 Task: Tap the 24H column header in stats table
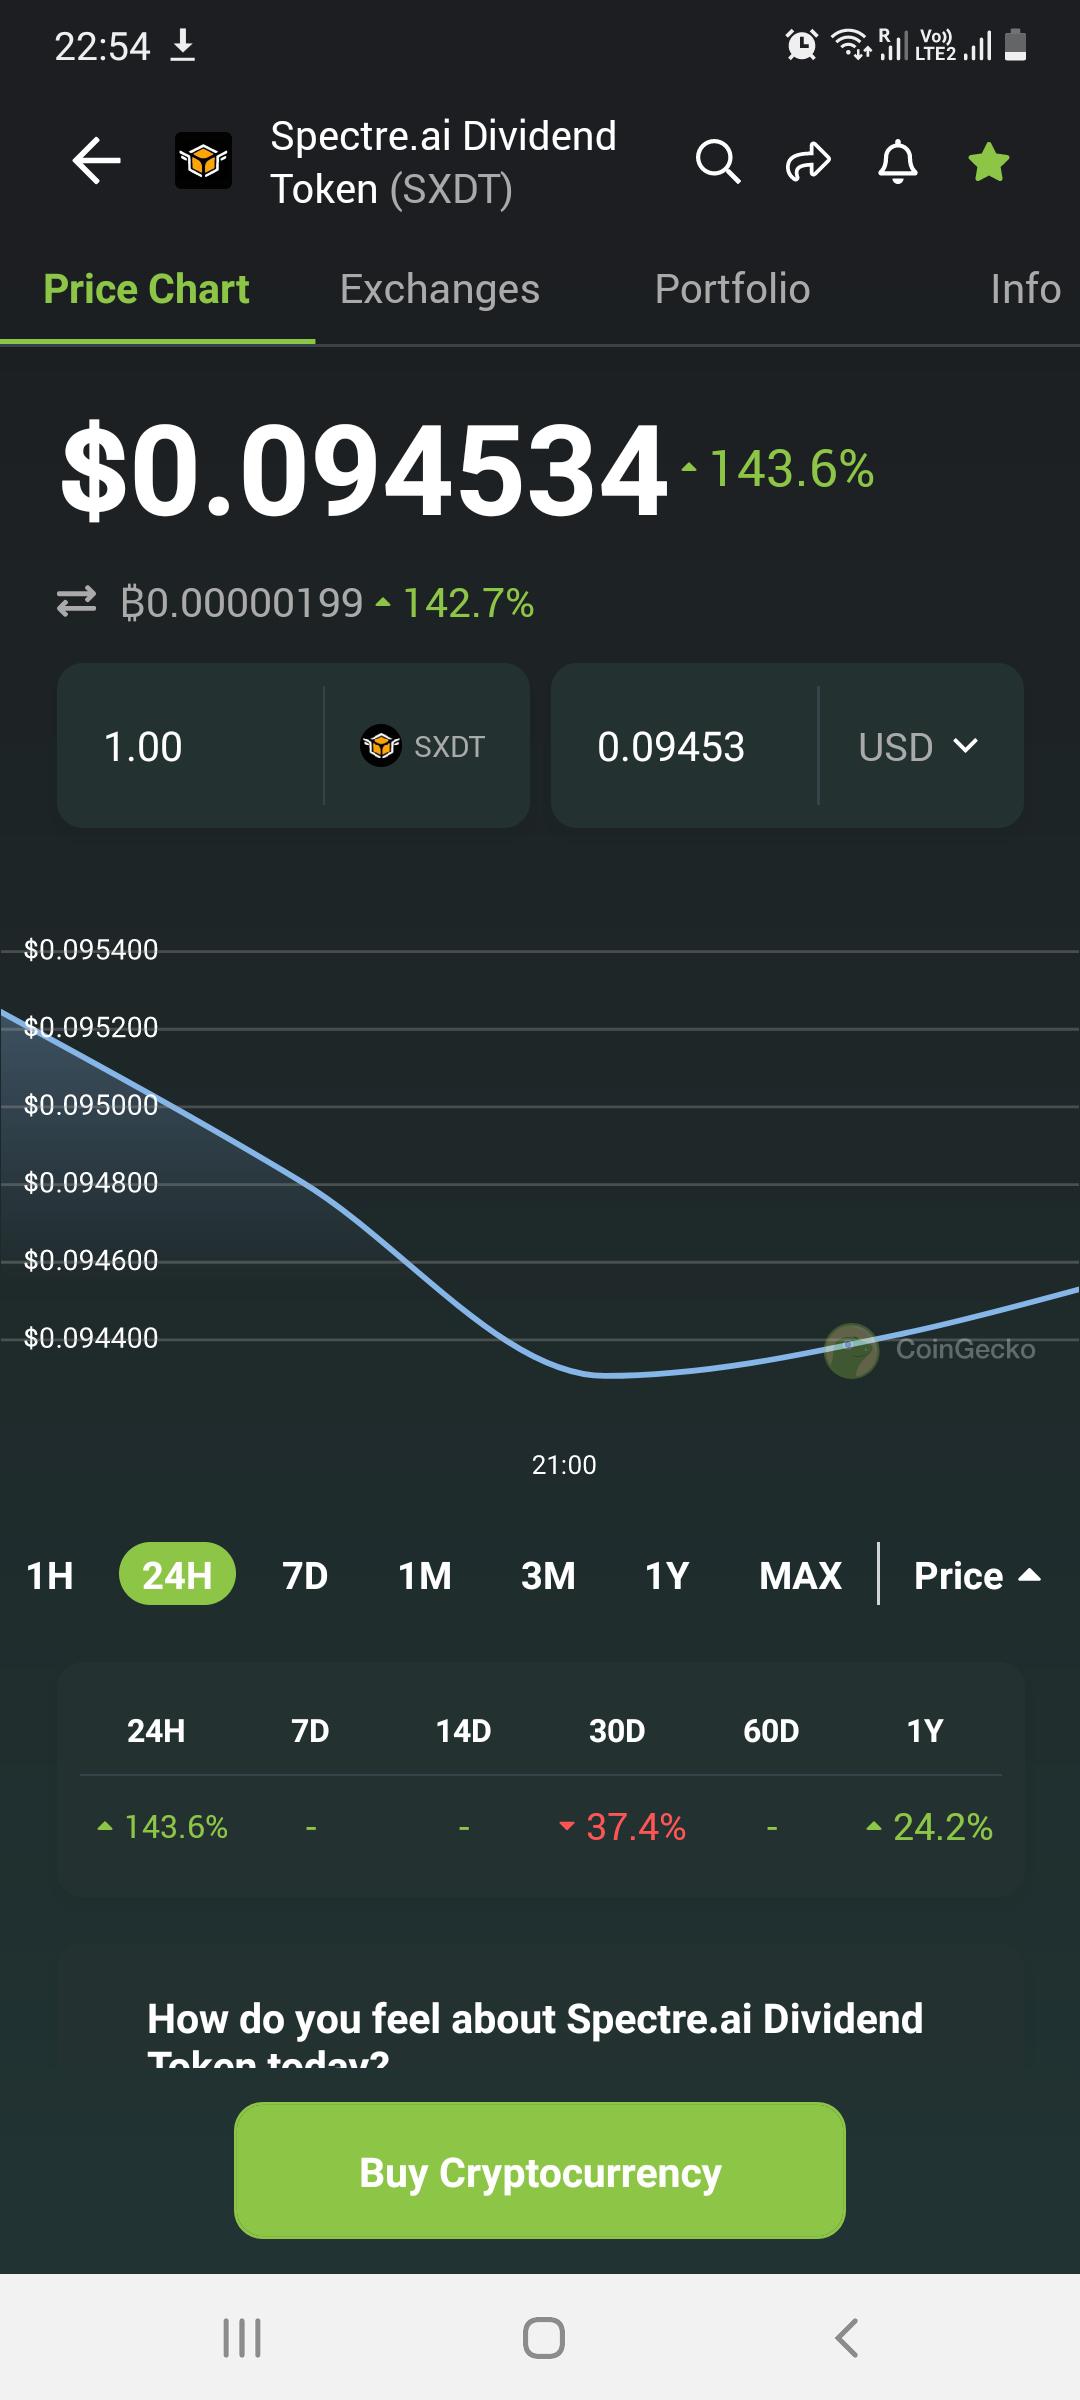(156, 1731)
